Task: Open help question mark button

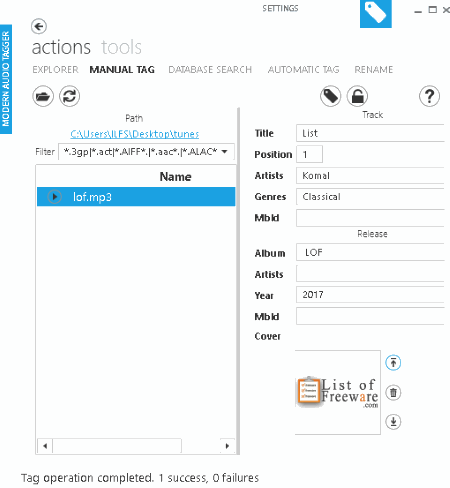Action: (x=429, y=96)
